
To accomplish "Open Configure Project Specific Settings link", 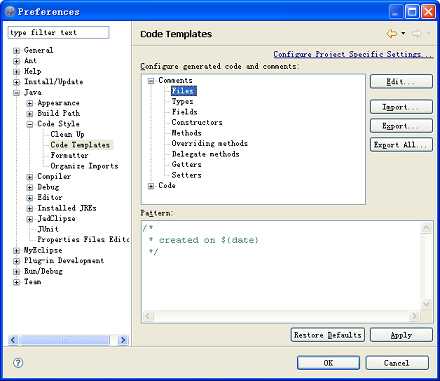I will (x=353, y=54).
